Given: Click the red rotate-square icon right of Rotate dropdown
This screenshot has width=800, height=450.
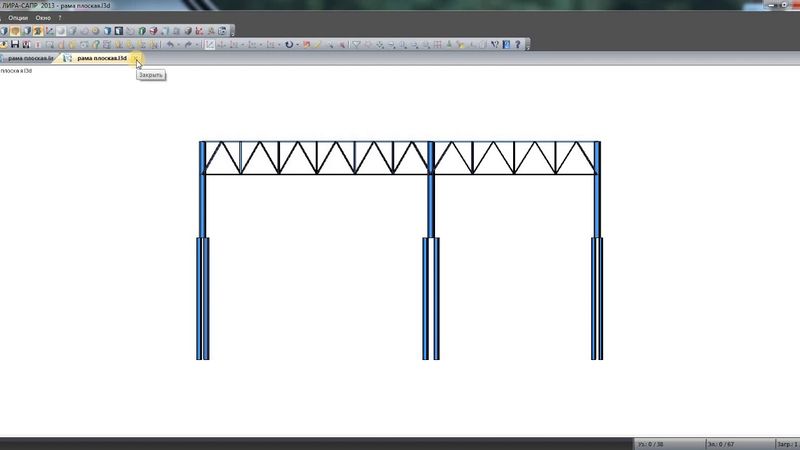Looking at the screenshot, I should tap(307, 44).
